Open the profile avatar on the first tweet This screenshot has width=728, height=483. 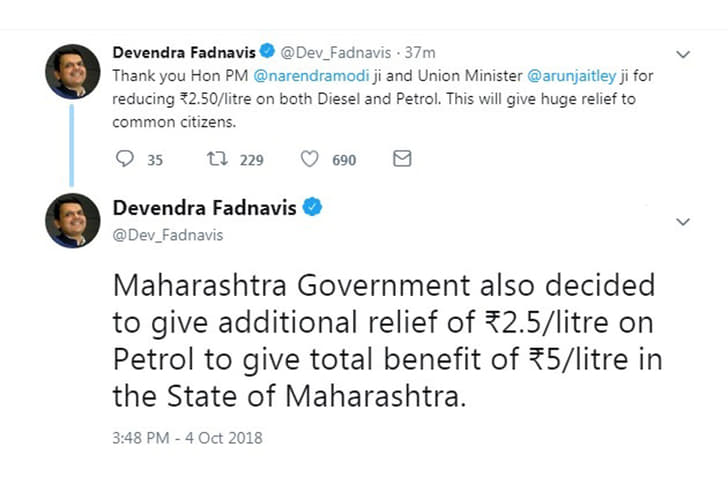tap(72, 72)
